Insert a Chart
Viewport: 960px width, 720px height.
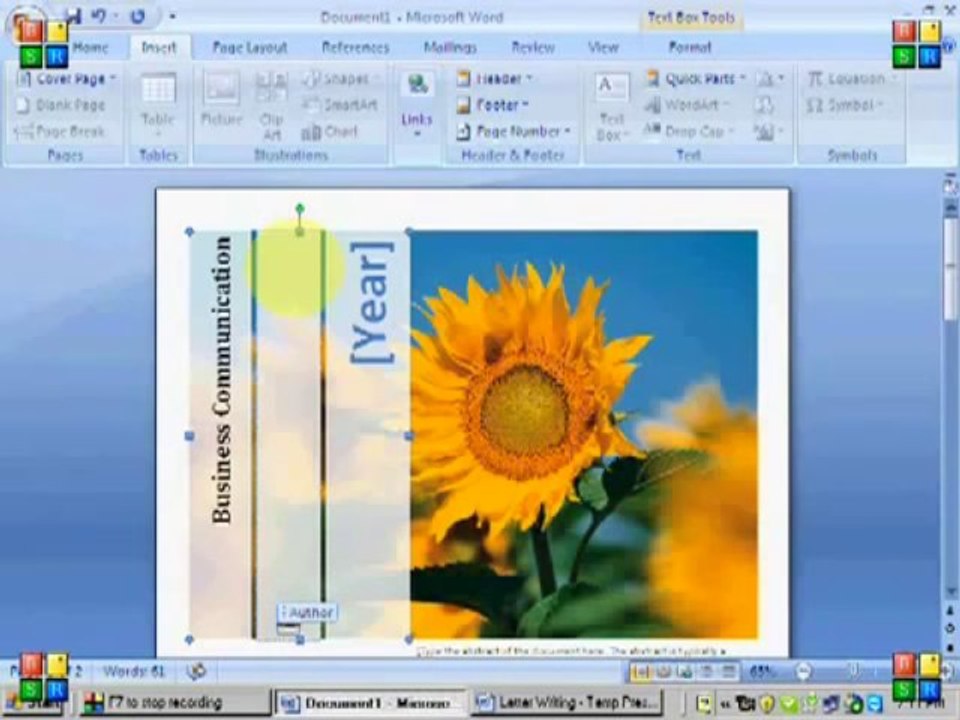pyautogui.click(x=329, y=132)
